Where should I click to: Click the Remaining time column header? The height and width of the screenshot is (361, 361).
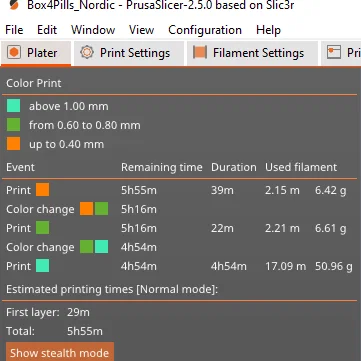[162, 167]
